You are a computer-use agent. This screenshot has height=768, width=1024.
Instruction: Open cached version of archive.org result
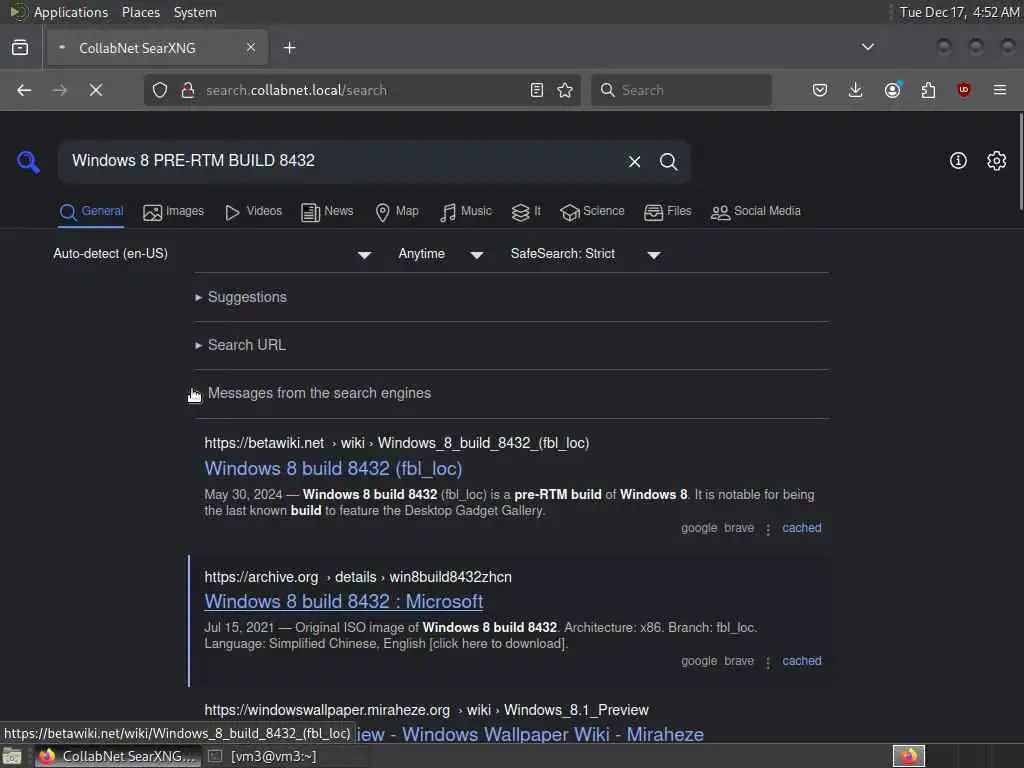(802, 661)
